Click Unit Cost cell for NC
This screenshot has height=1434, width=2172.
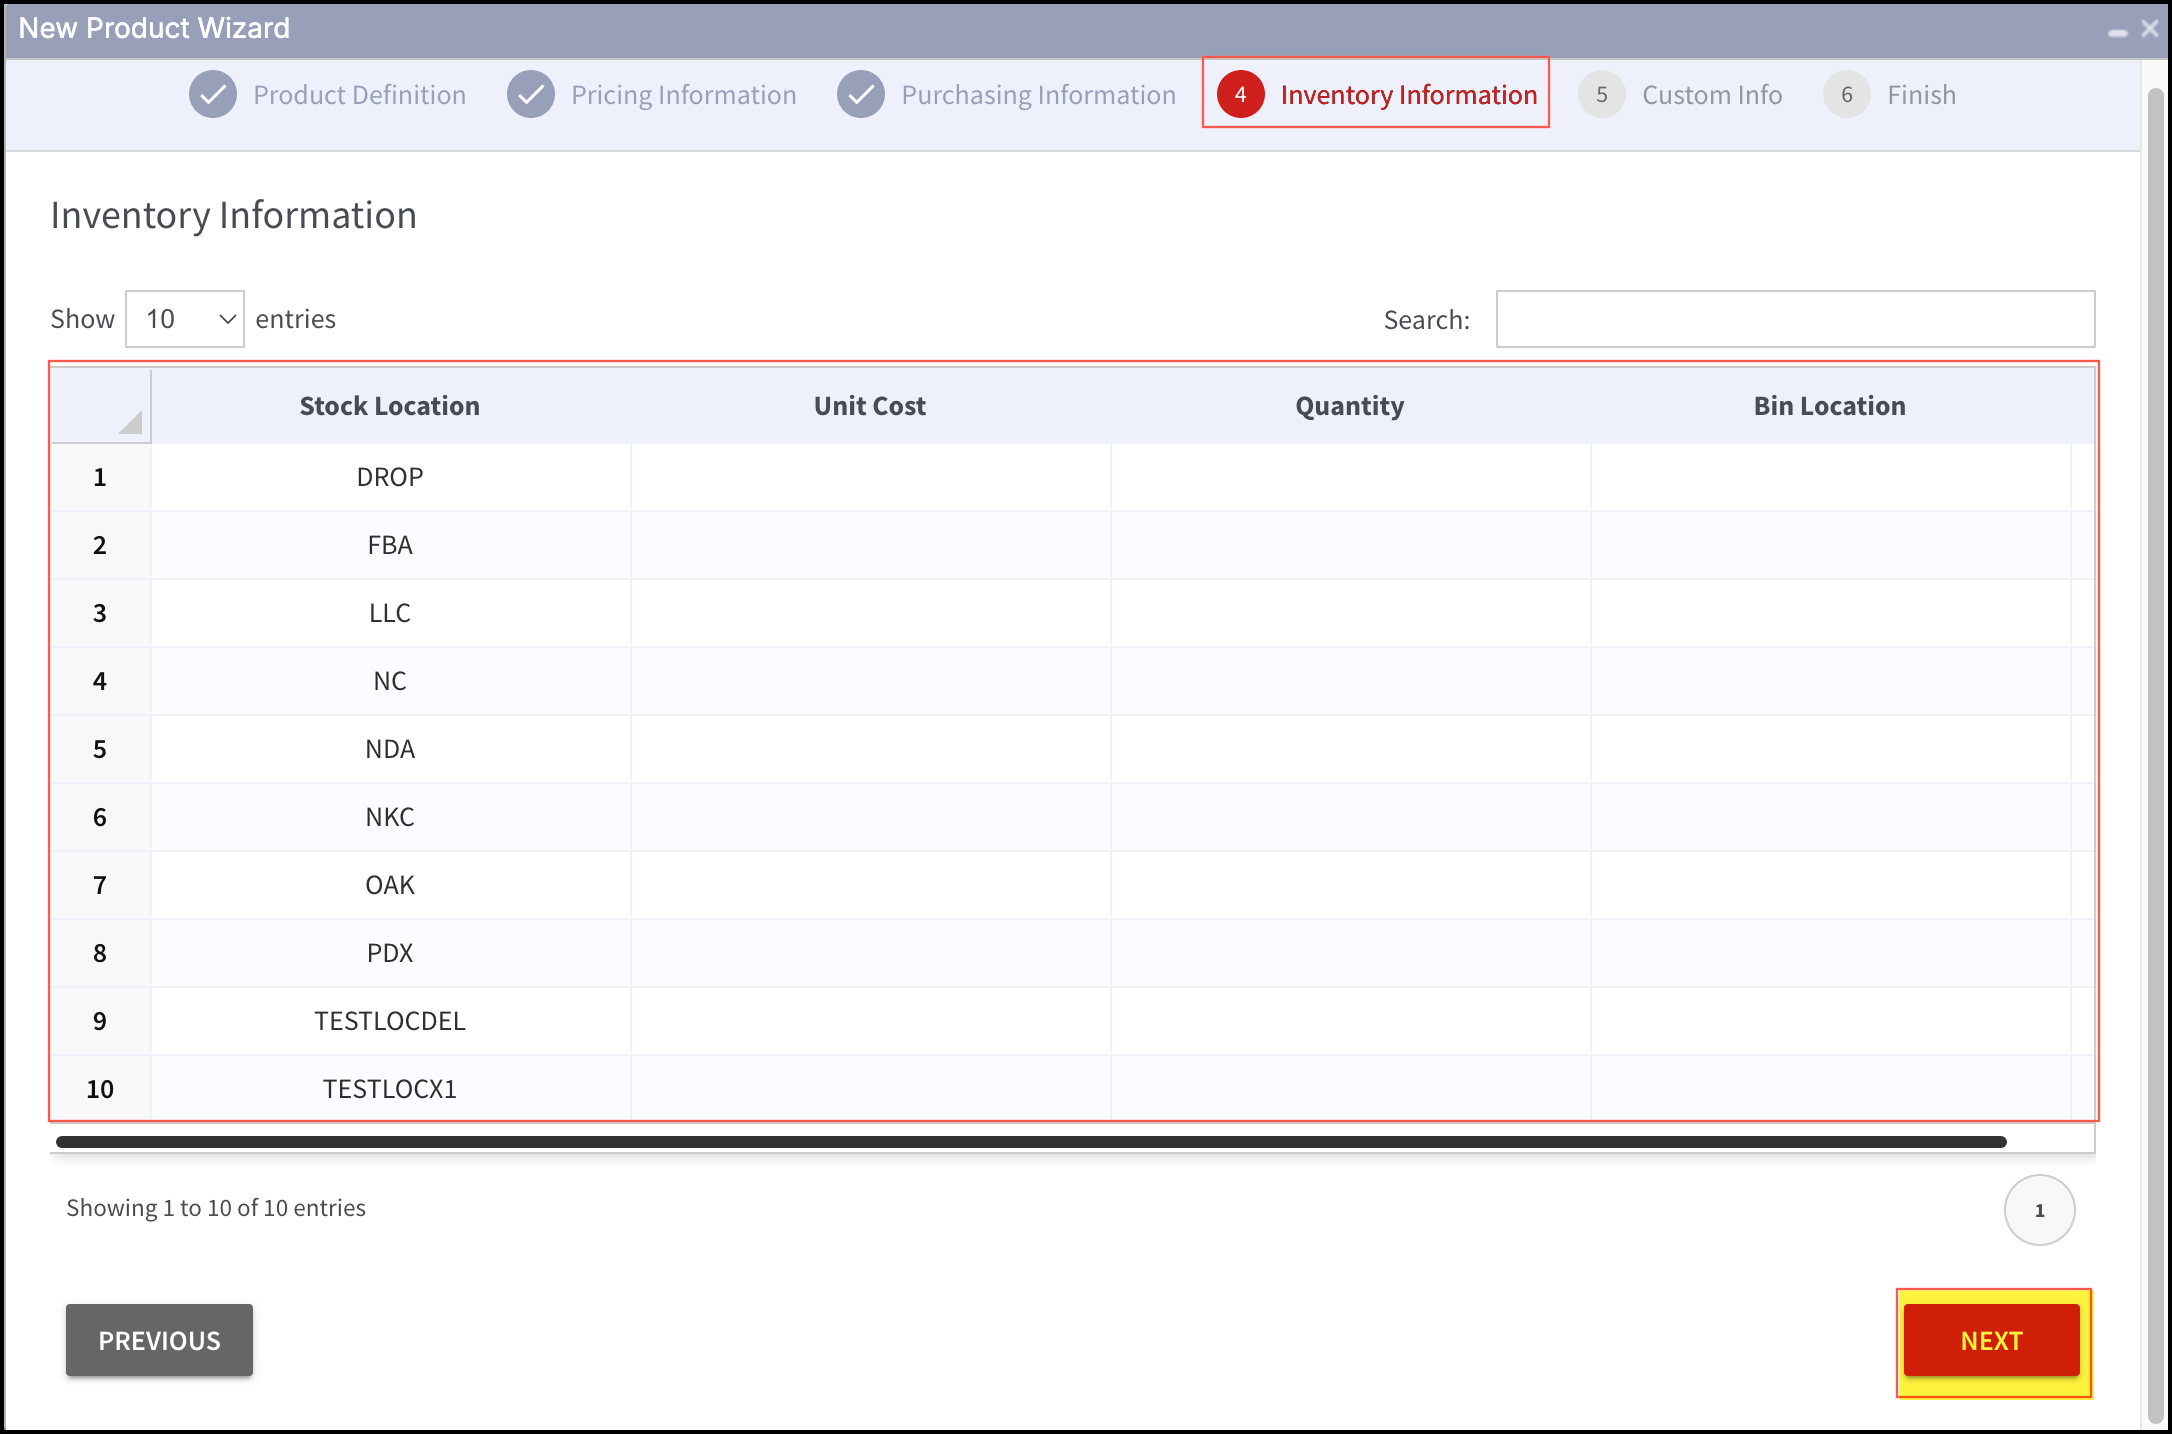[870, 681]
